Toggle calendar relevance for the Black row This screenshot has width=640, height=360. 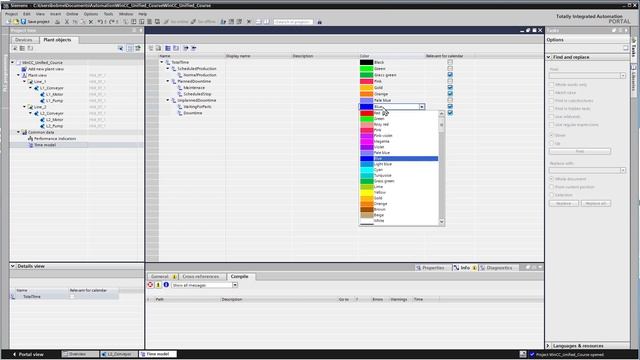pos(450,62)
